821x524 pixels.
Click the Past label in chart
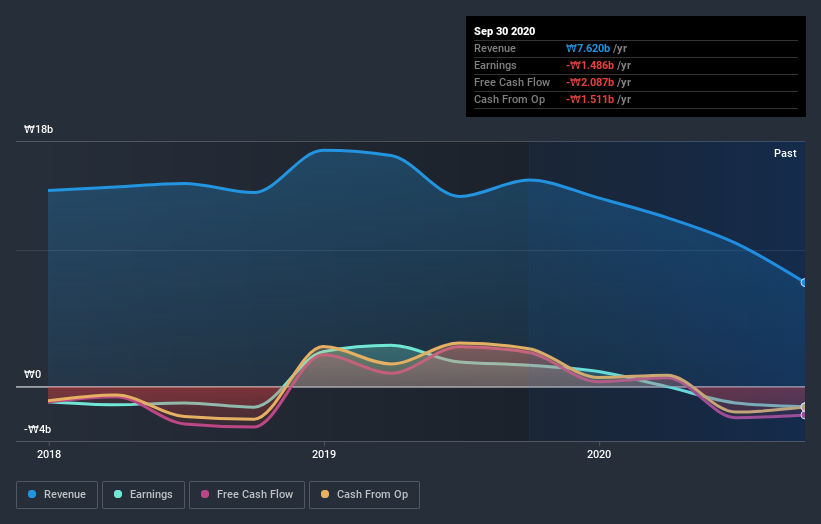click(785, 153)
